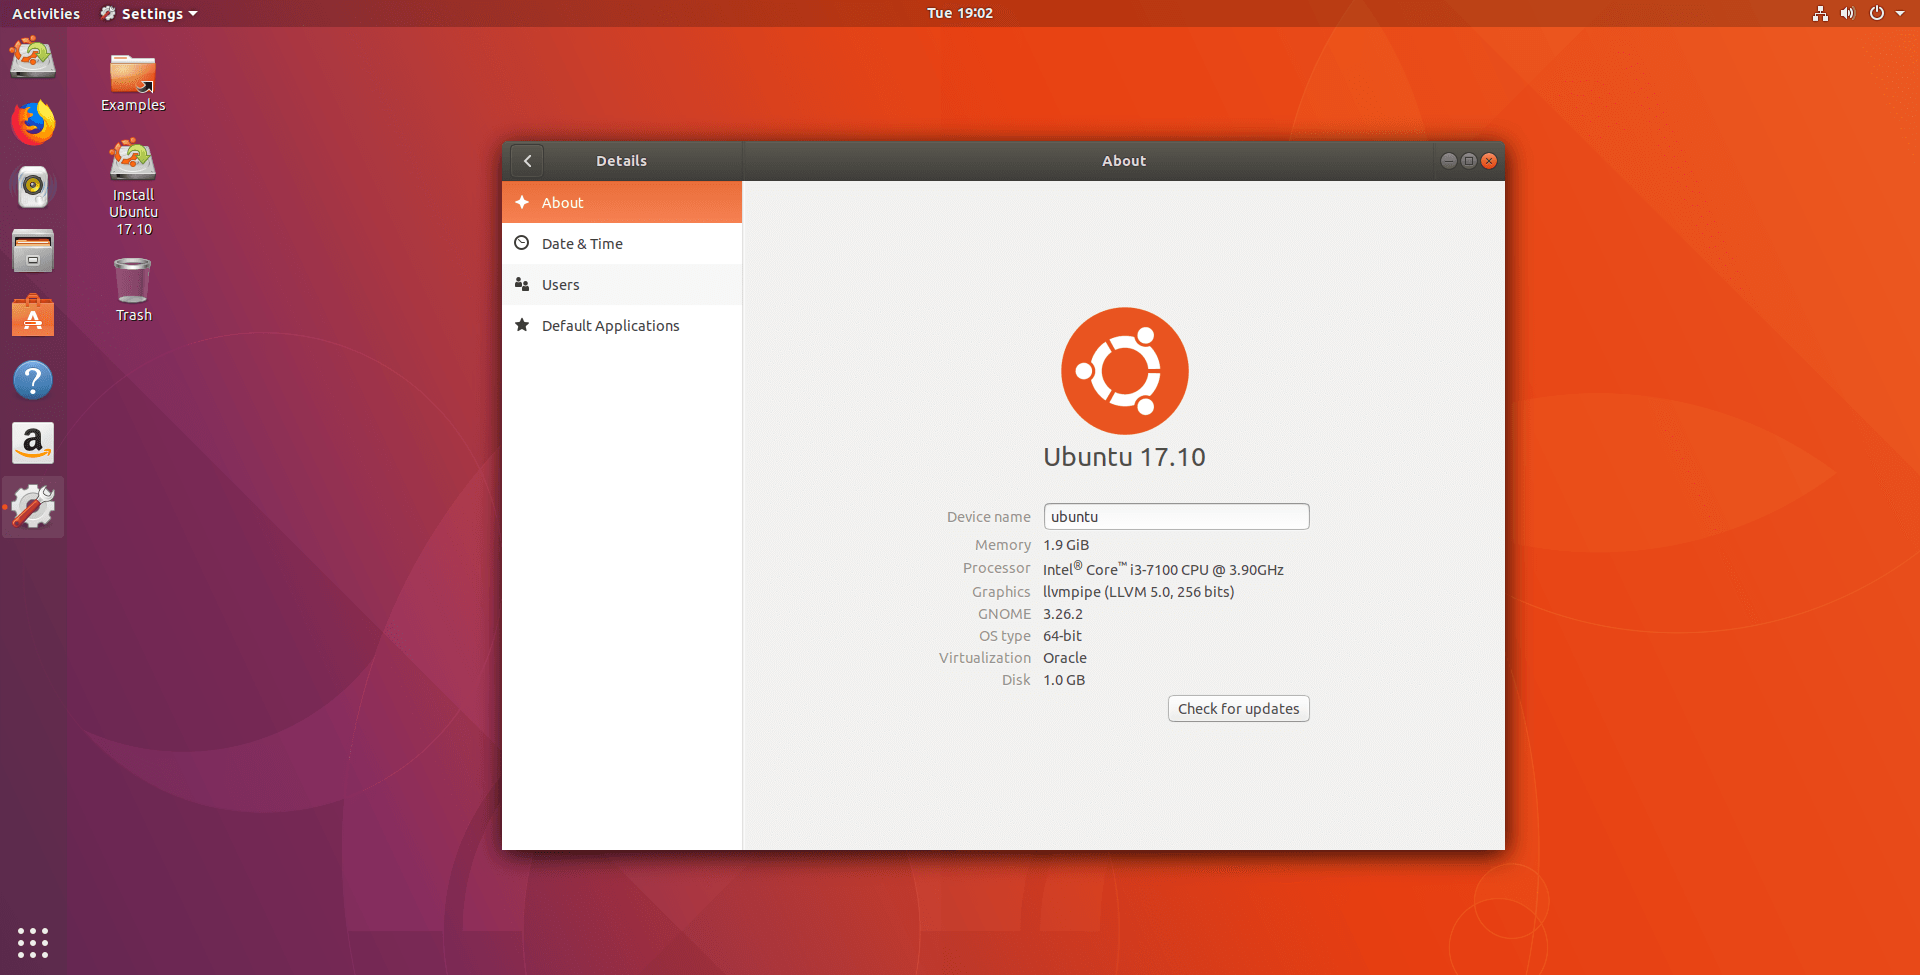
Task: Open the Settings app menu in top bar
Action: point(149,13)
